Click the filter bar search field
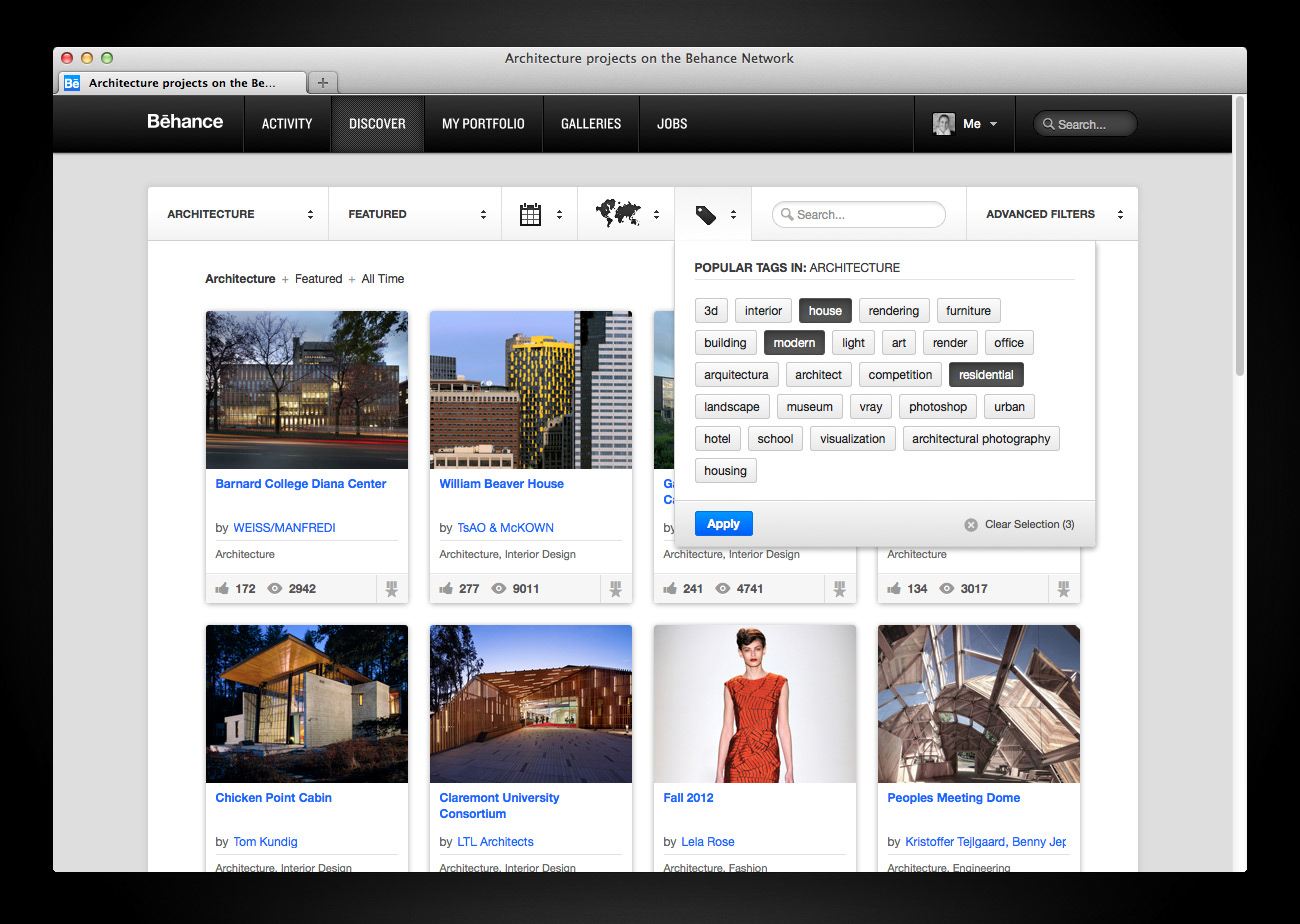This screenshot has width=1300, height=924. tap(858, 214)
